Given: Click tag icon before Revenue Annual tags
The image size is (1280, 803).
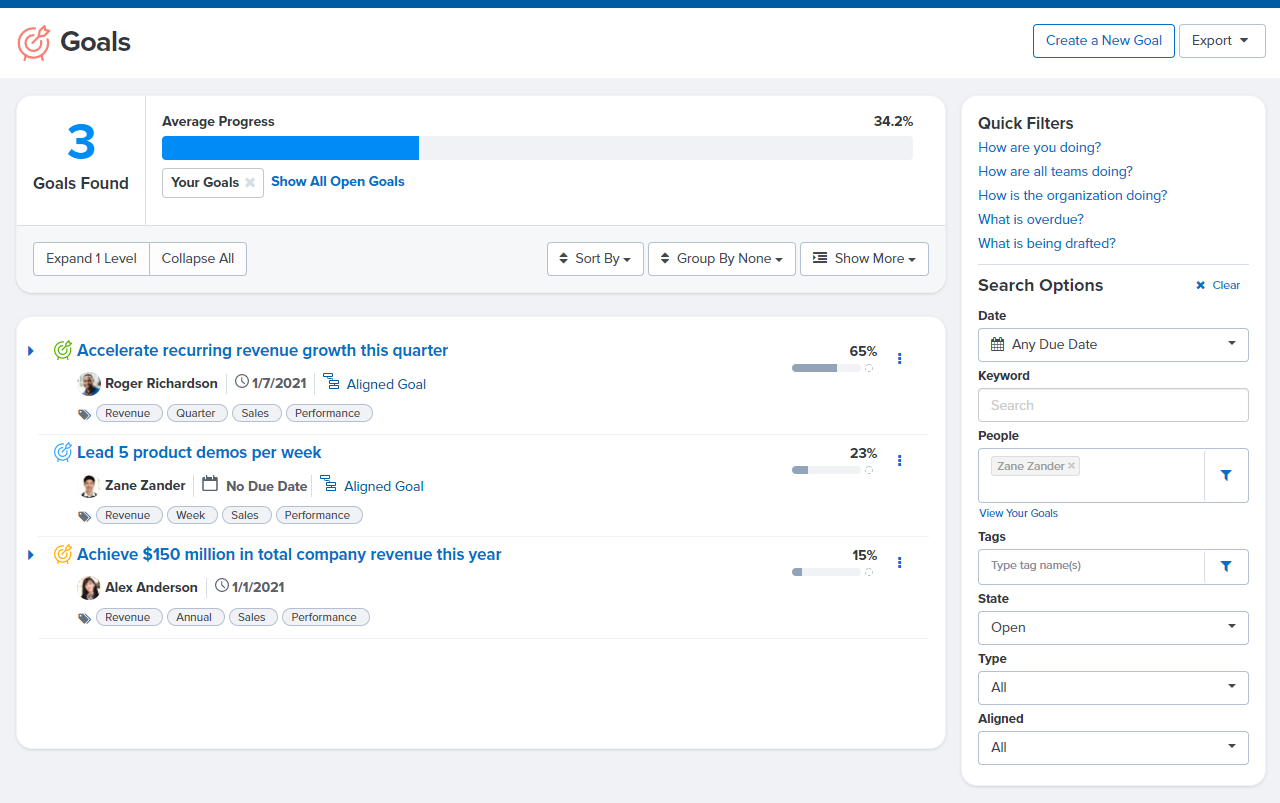Looking at the screenshot, I should click(85, 618).
